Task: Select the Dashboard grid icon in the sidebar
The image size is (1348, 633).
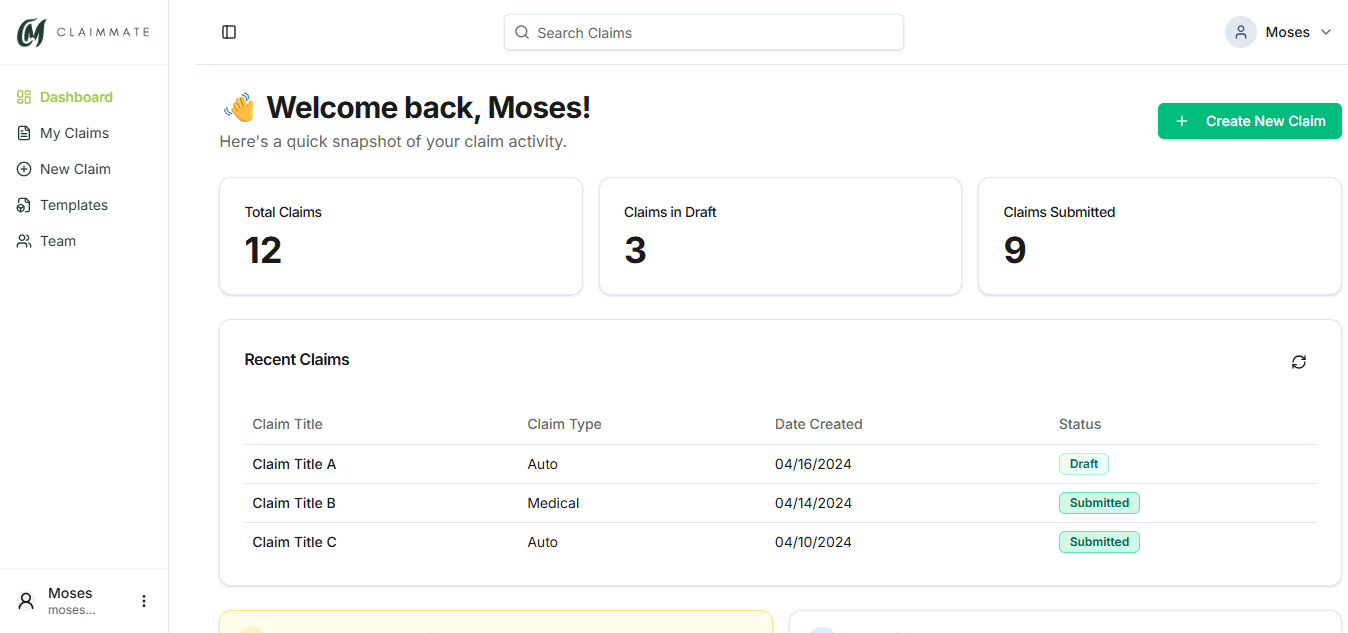Action: click(x=22, y=96)
